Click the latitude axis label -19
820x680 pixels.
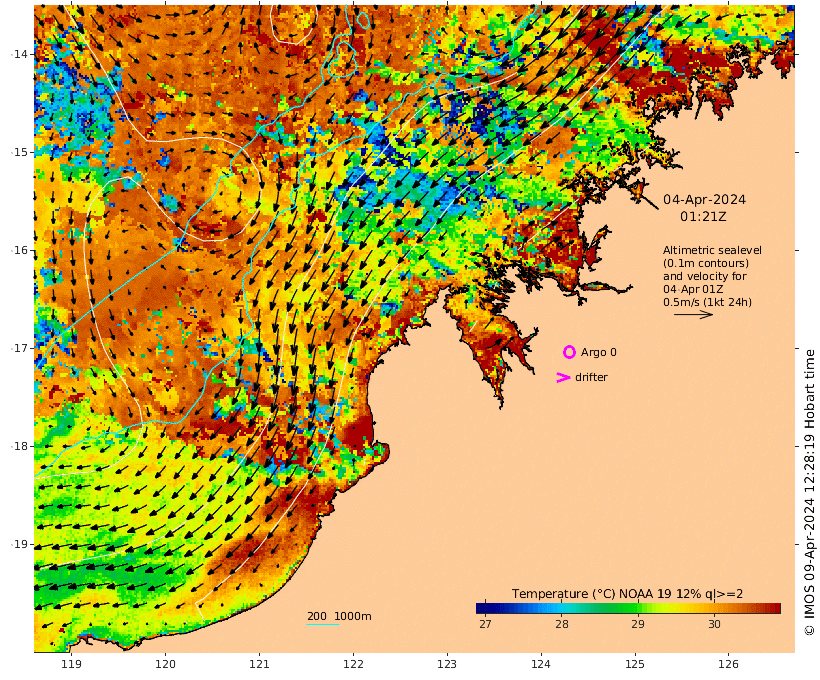19,544
